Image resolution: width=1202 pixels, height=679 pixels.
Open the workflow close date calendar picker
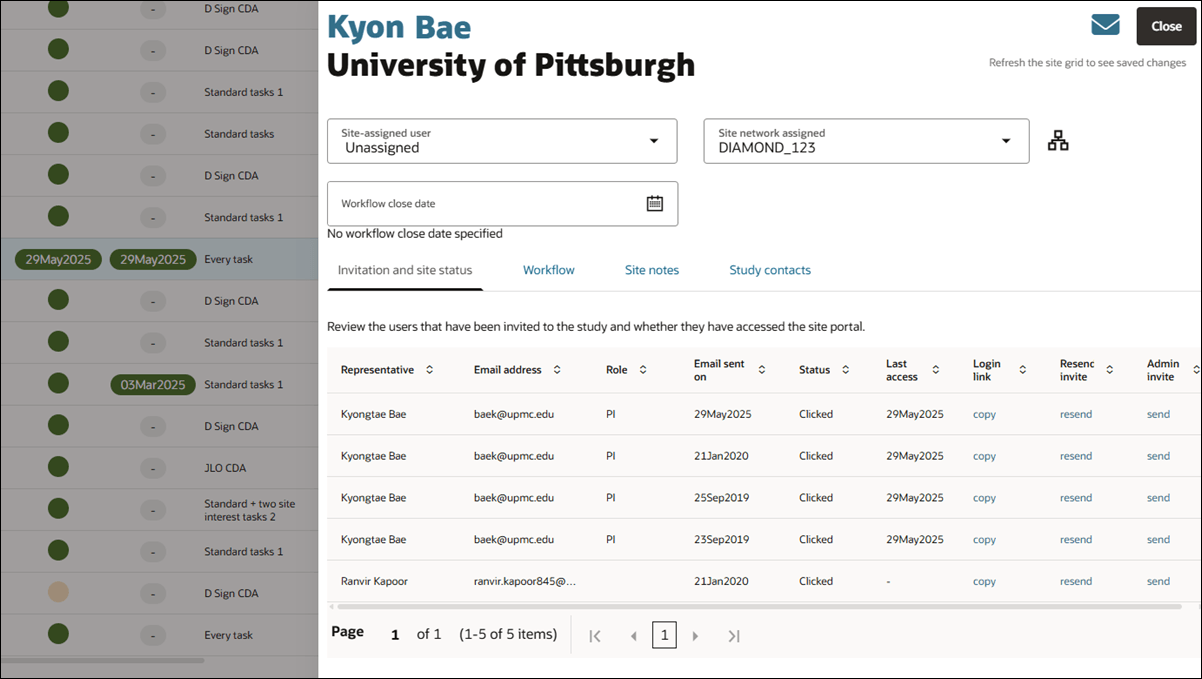point(655,202)
